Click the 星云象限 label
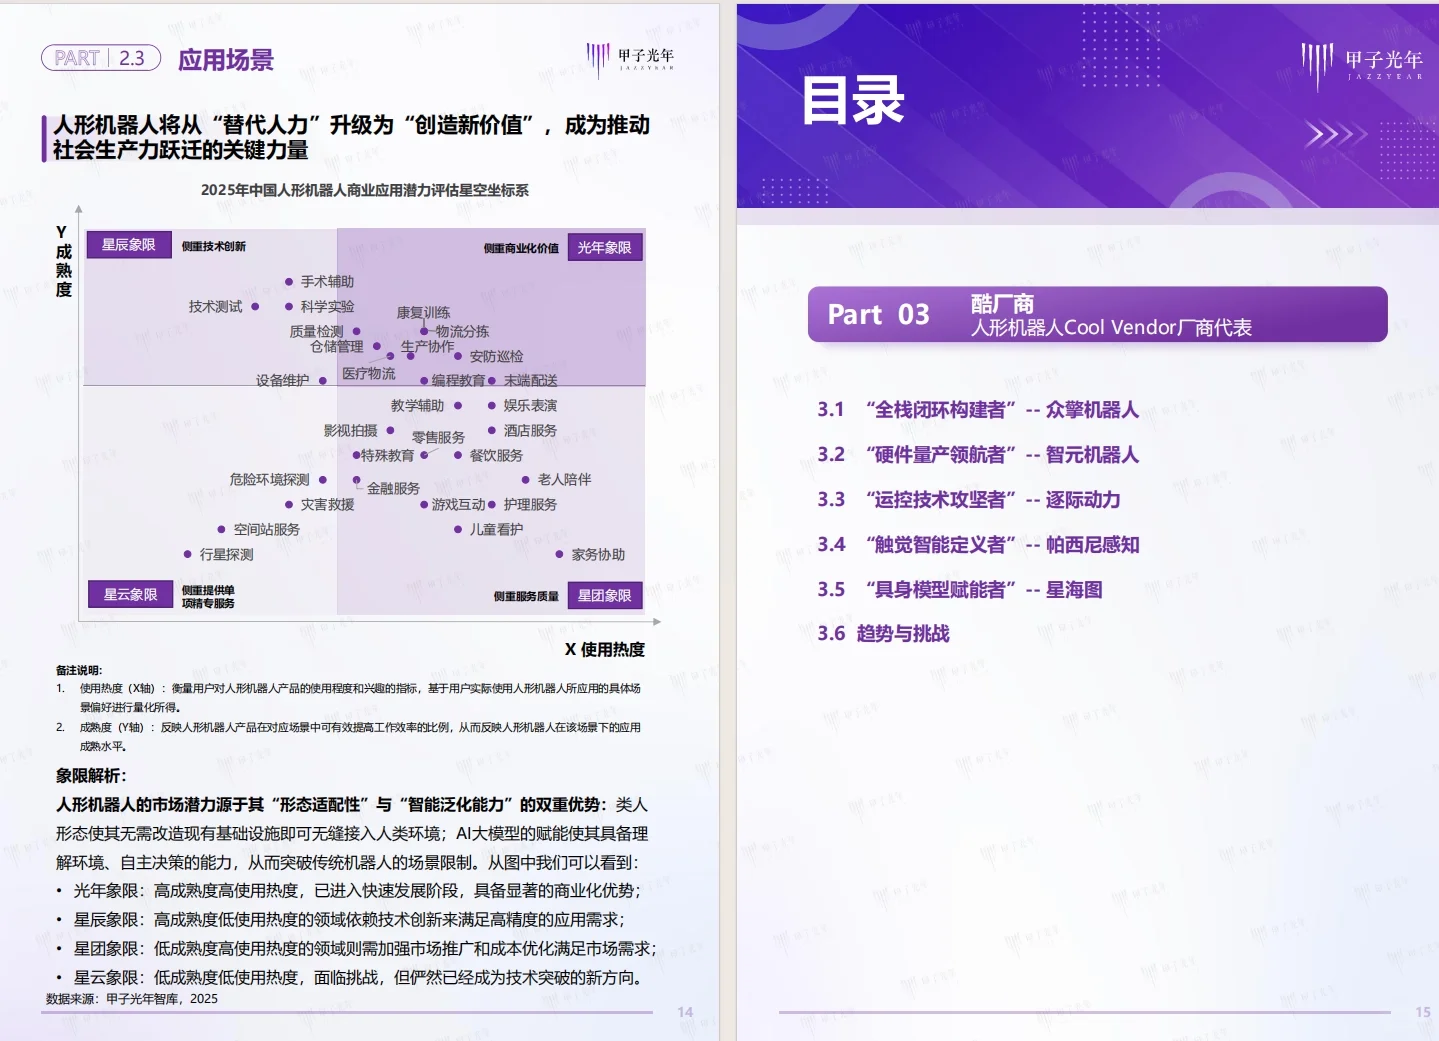 pyautogui.click(x=130, y=594)
